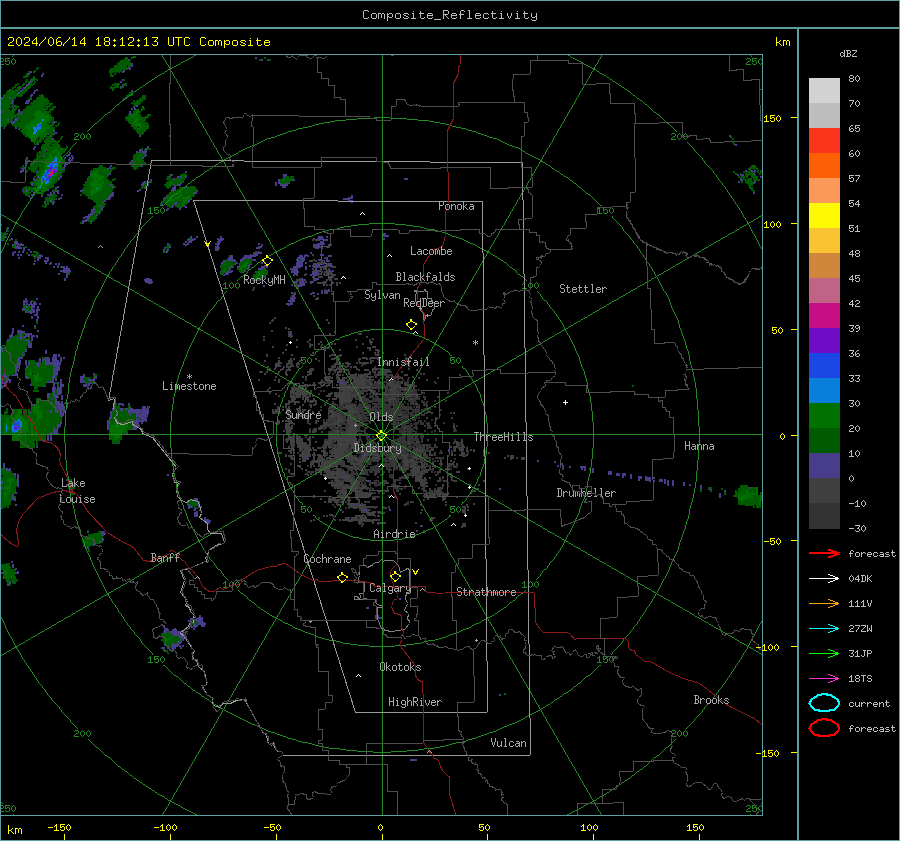Image resolution: width=900 pixels, height=841 pixels.
Task: Click the radar-center diamond above Didsbury
Action: tap(381, 436)
